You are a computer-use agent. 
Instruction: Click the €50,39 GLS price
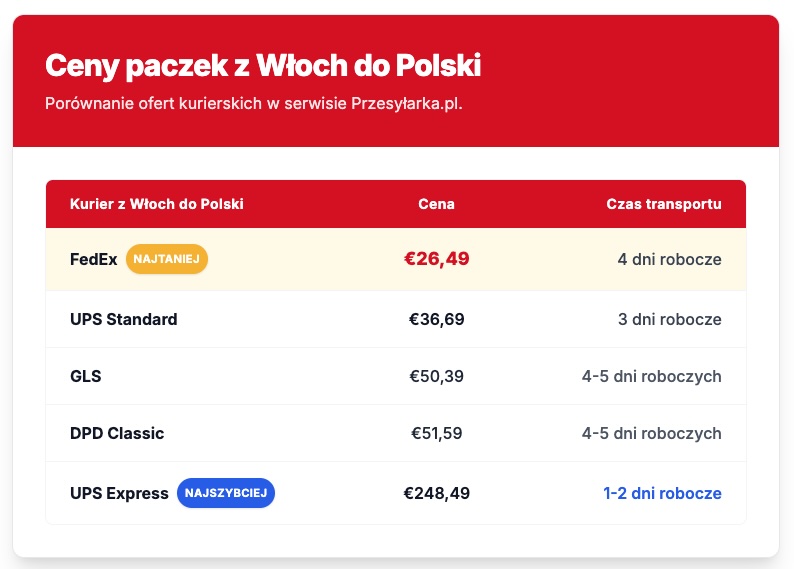(x=436, y=376)
